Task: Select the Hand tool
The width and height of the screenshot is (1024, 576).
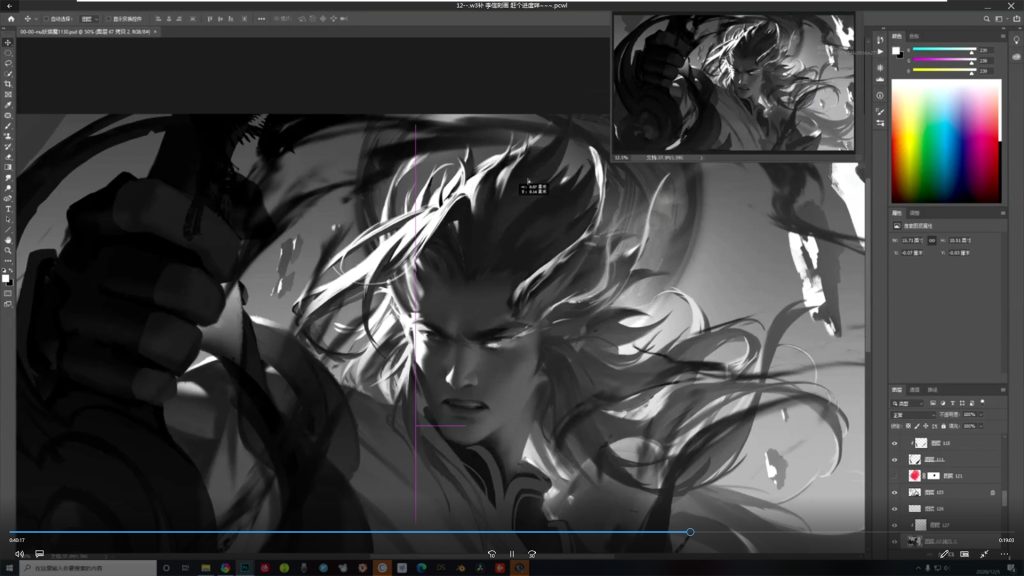Action: coord(8,240)
